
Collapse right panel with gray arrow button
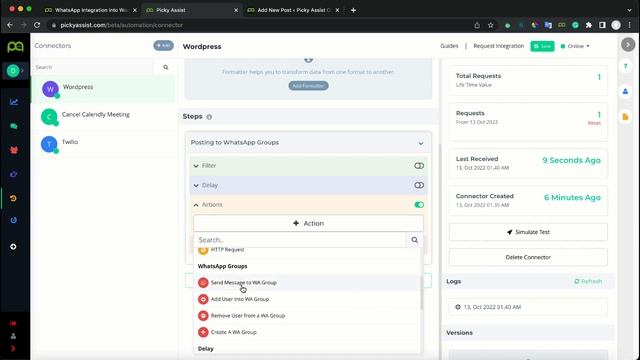[x=628, y=44]
